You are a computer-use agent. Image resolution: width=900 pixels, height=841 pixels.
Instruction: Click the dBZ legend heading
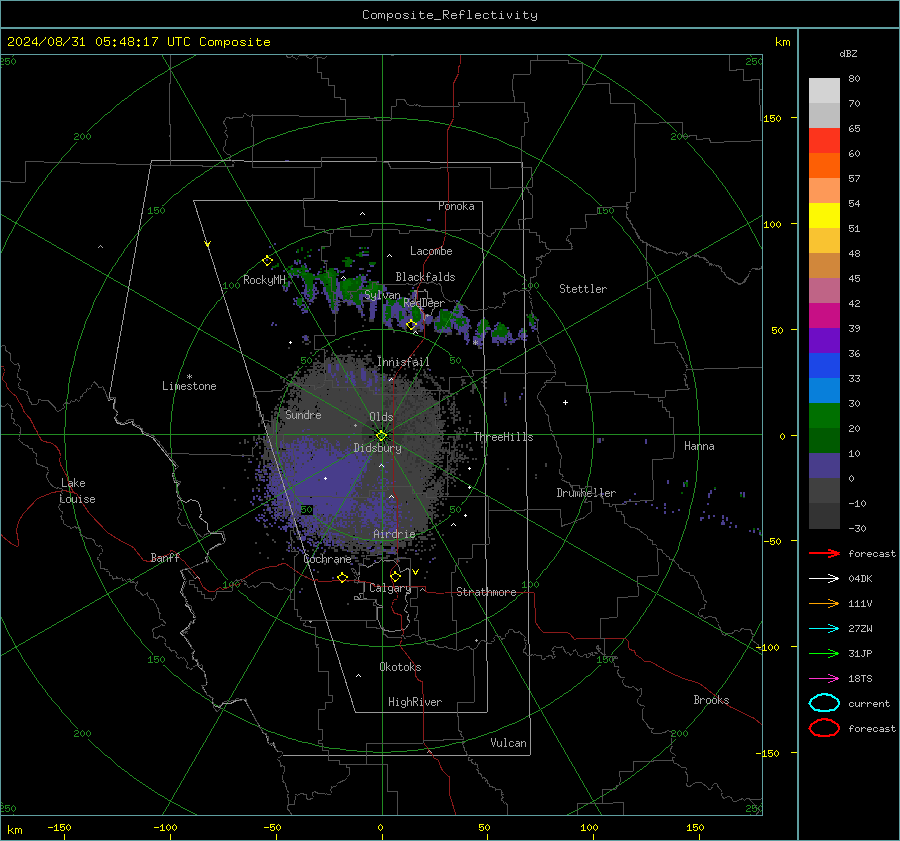click(x=848, y=53)
